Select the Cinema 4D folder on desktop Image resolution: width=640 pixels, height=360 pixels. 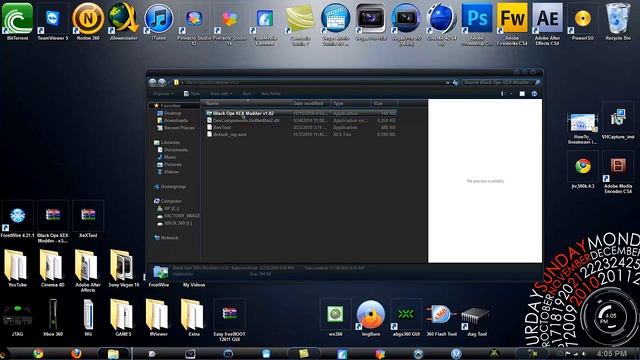(53, 268)
